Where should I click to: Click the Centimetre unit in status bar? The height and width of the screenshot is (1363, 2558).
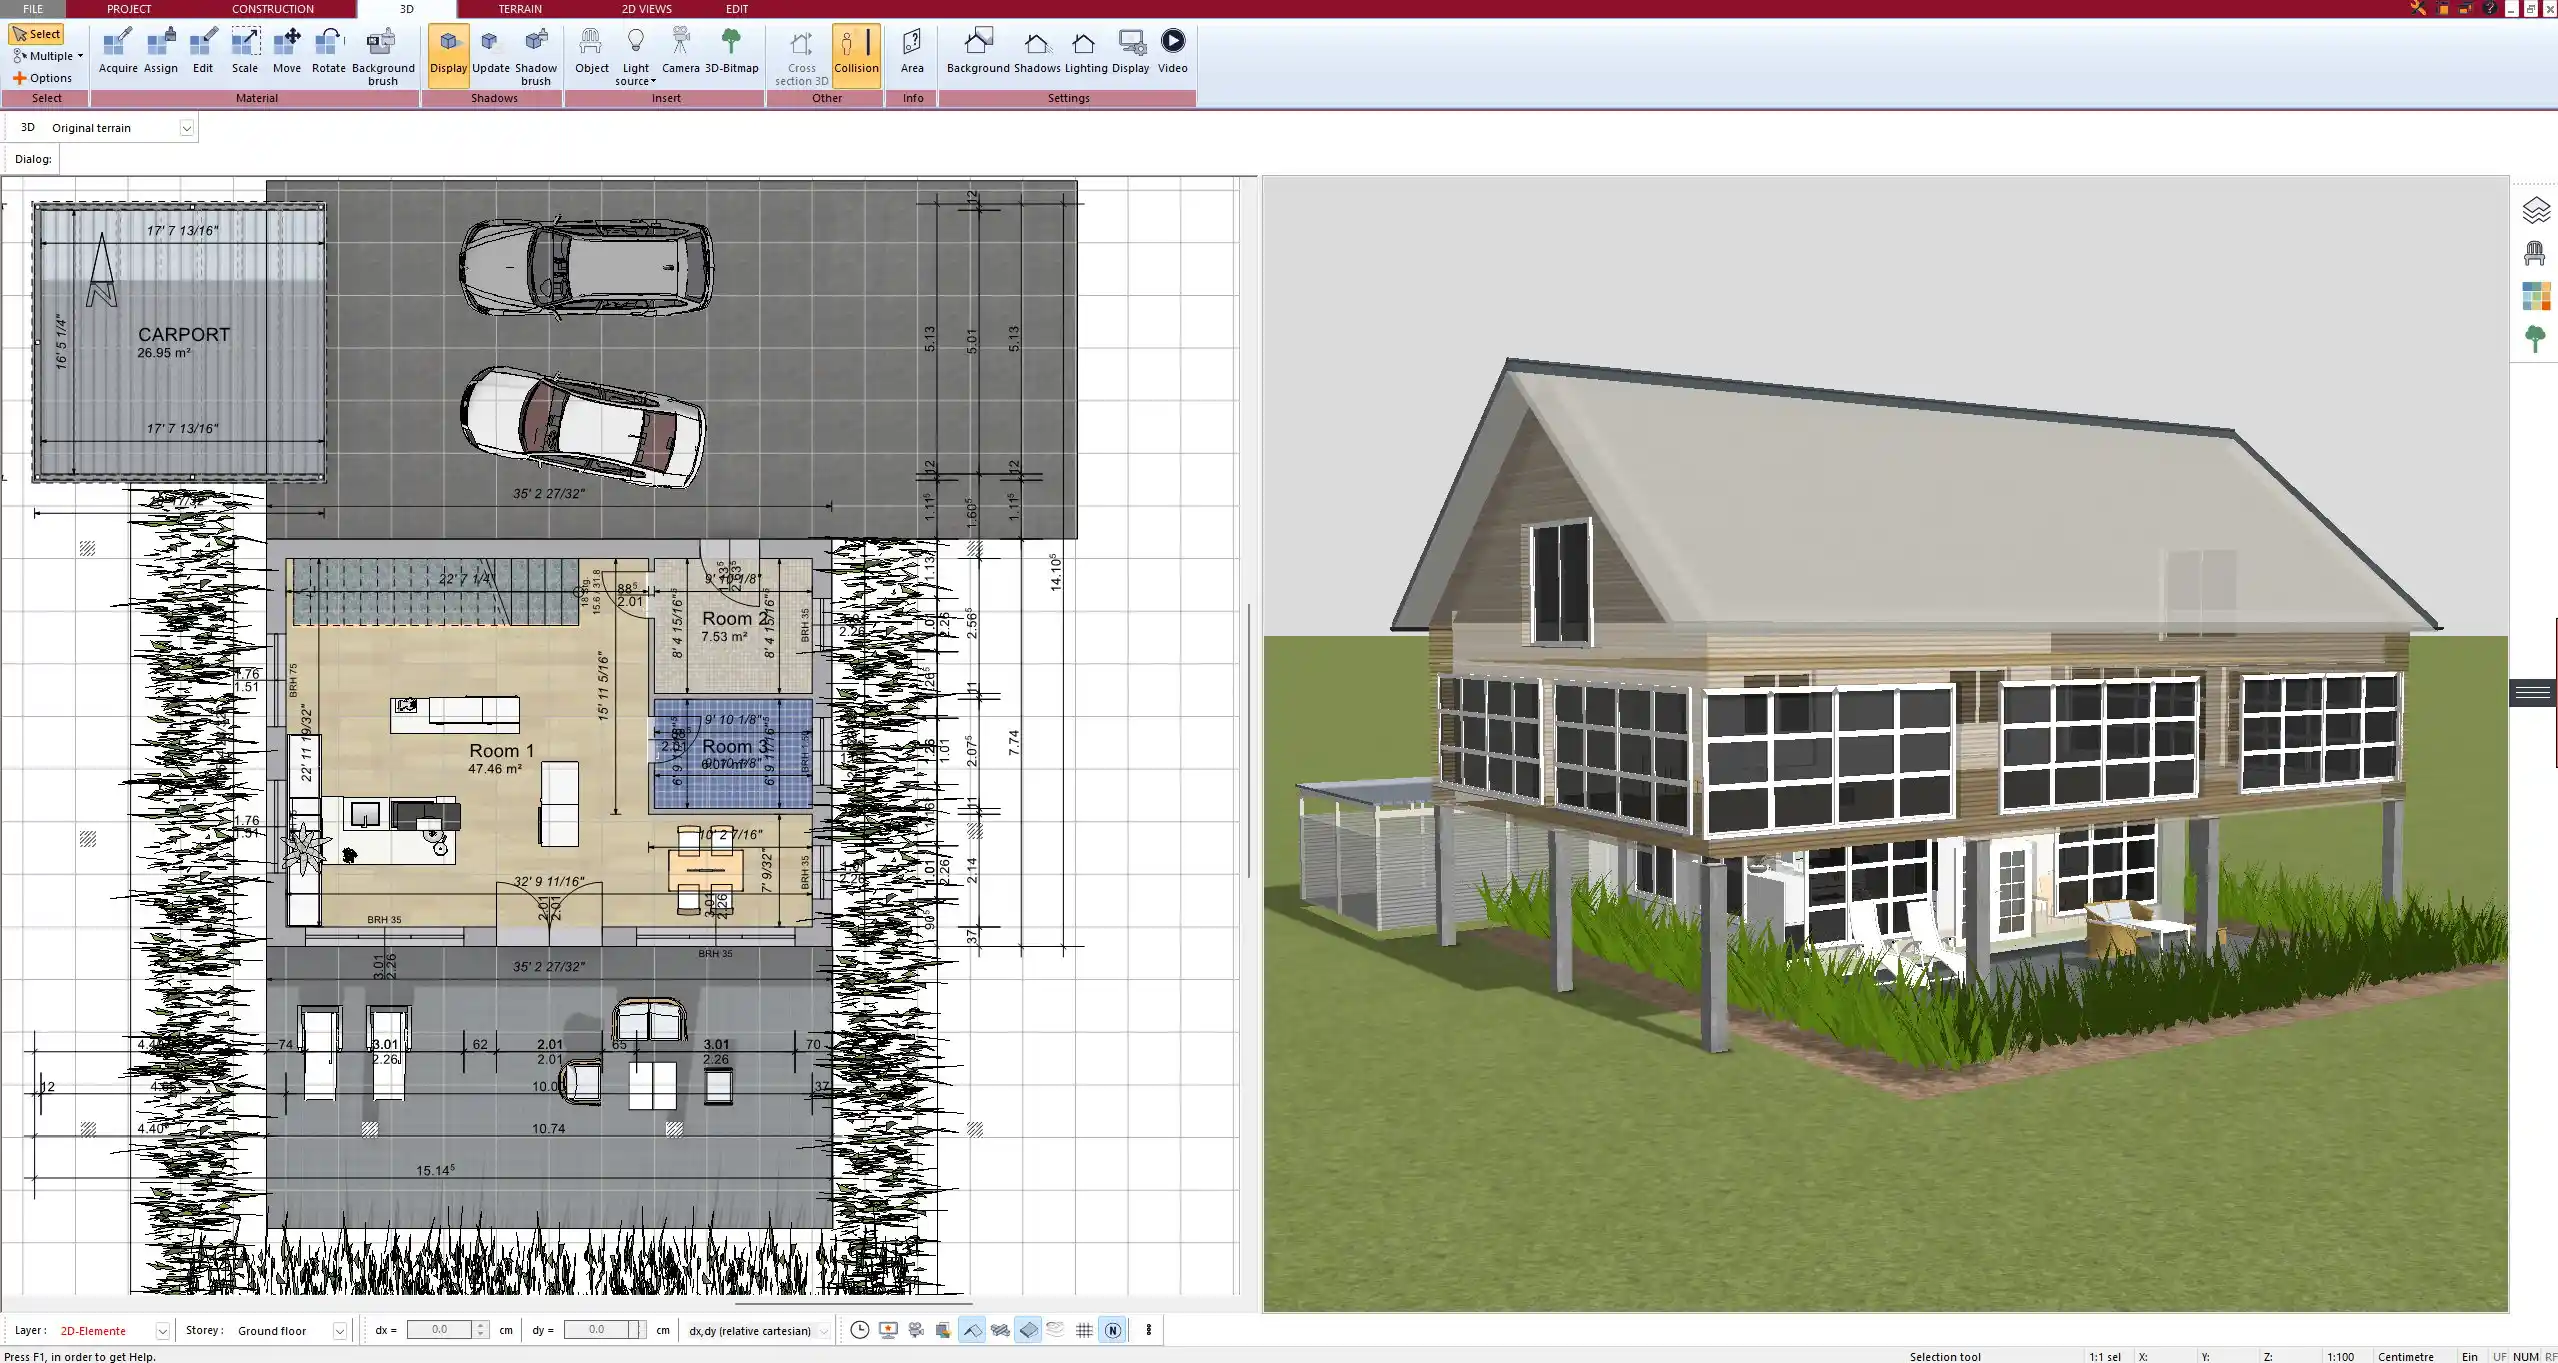tap(2405, 1356)
